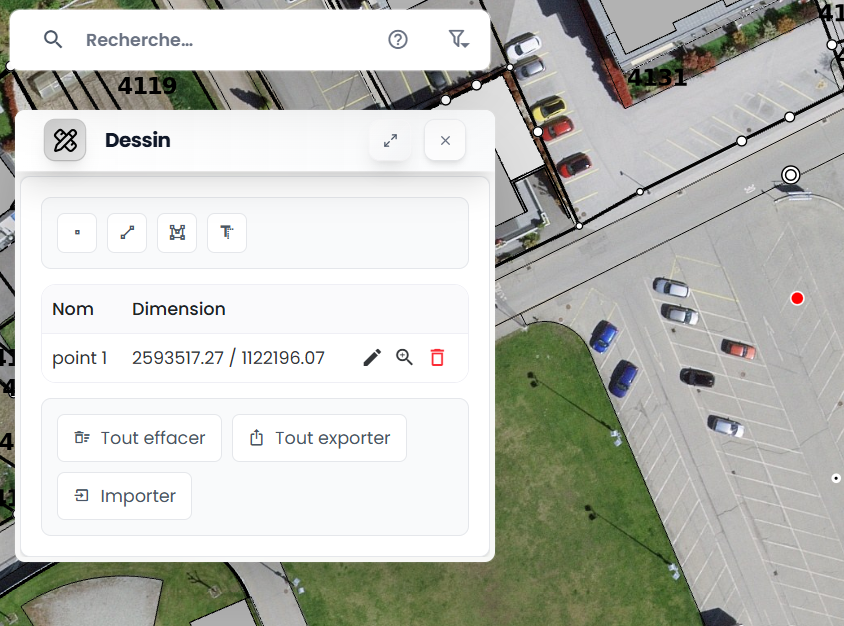Select the text annotation tool
The image size is (844, 626).
click(227, 233)
